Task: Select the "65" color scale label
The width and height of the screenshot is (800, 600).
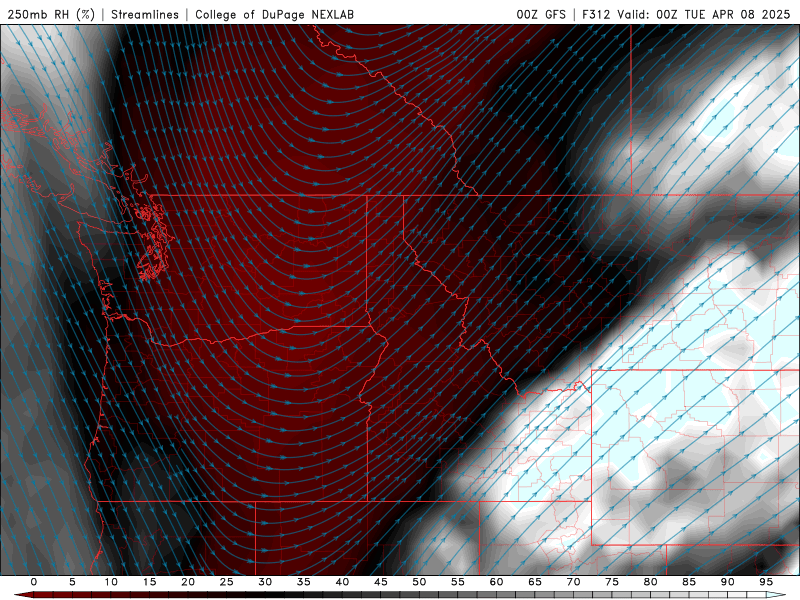Action: click(x=535, y=582)
